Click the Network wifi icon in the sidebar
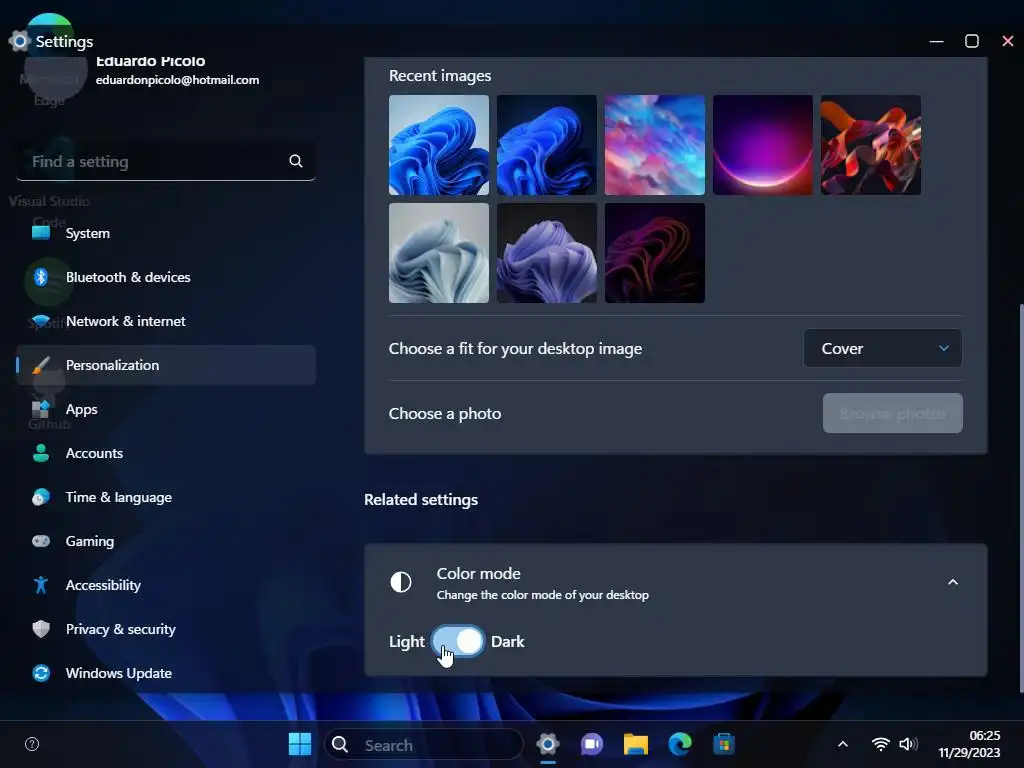This screenshot has width=1024, height=768. 41,321
